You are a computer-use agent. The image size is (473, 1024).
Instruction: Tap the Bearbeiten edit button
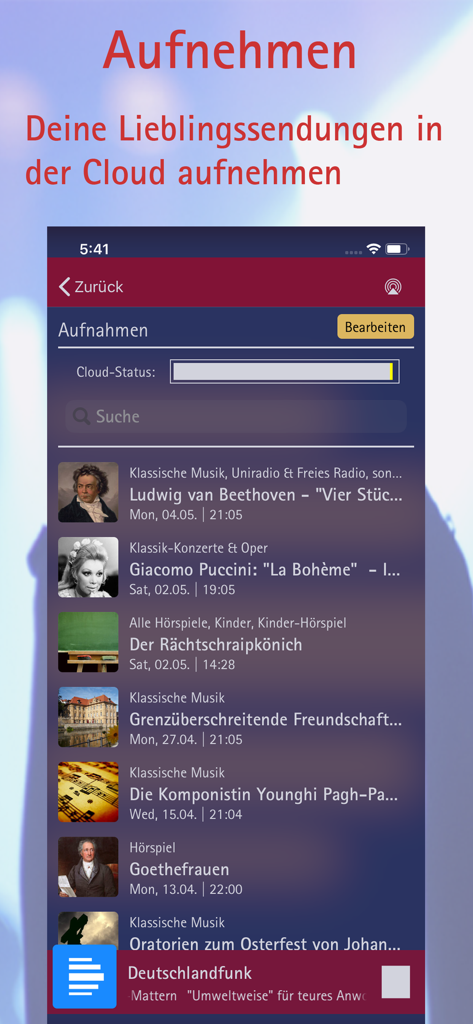click(x=376, y=327)
